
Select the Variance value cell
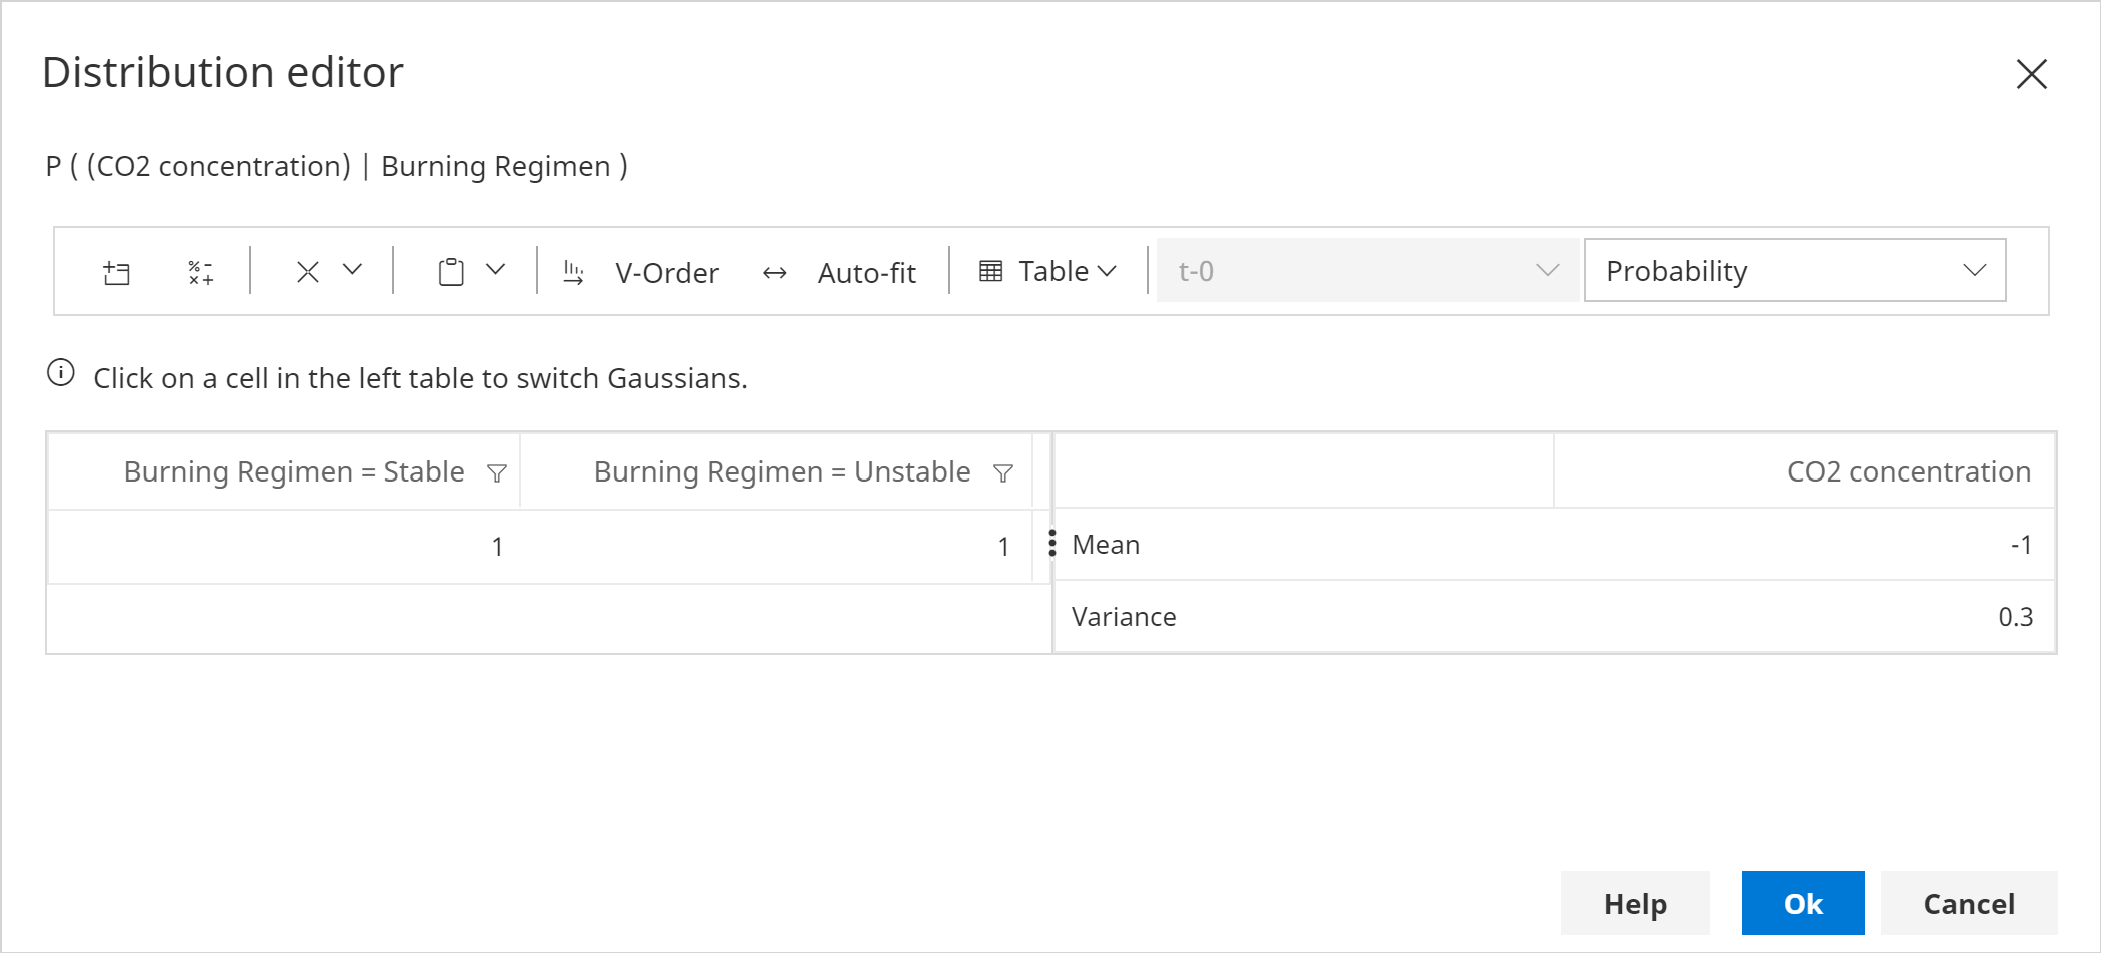click(x=1804, y=617)
